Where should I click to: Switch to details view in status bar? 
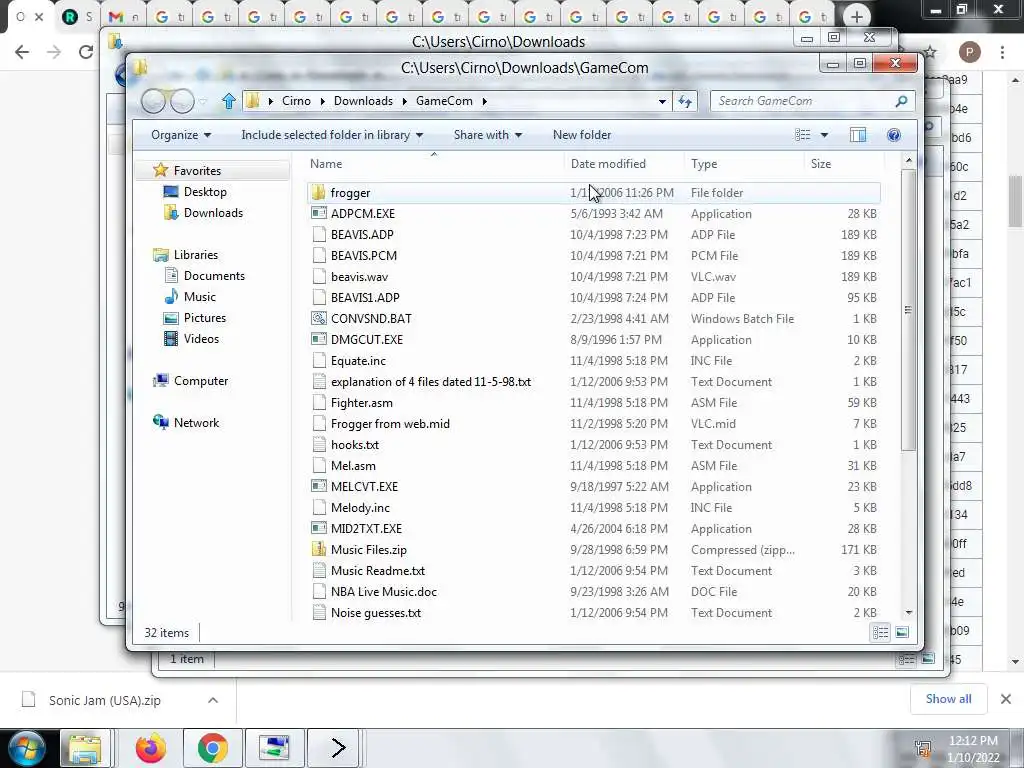(880, 632)
